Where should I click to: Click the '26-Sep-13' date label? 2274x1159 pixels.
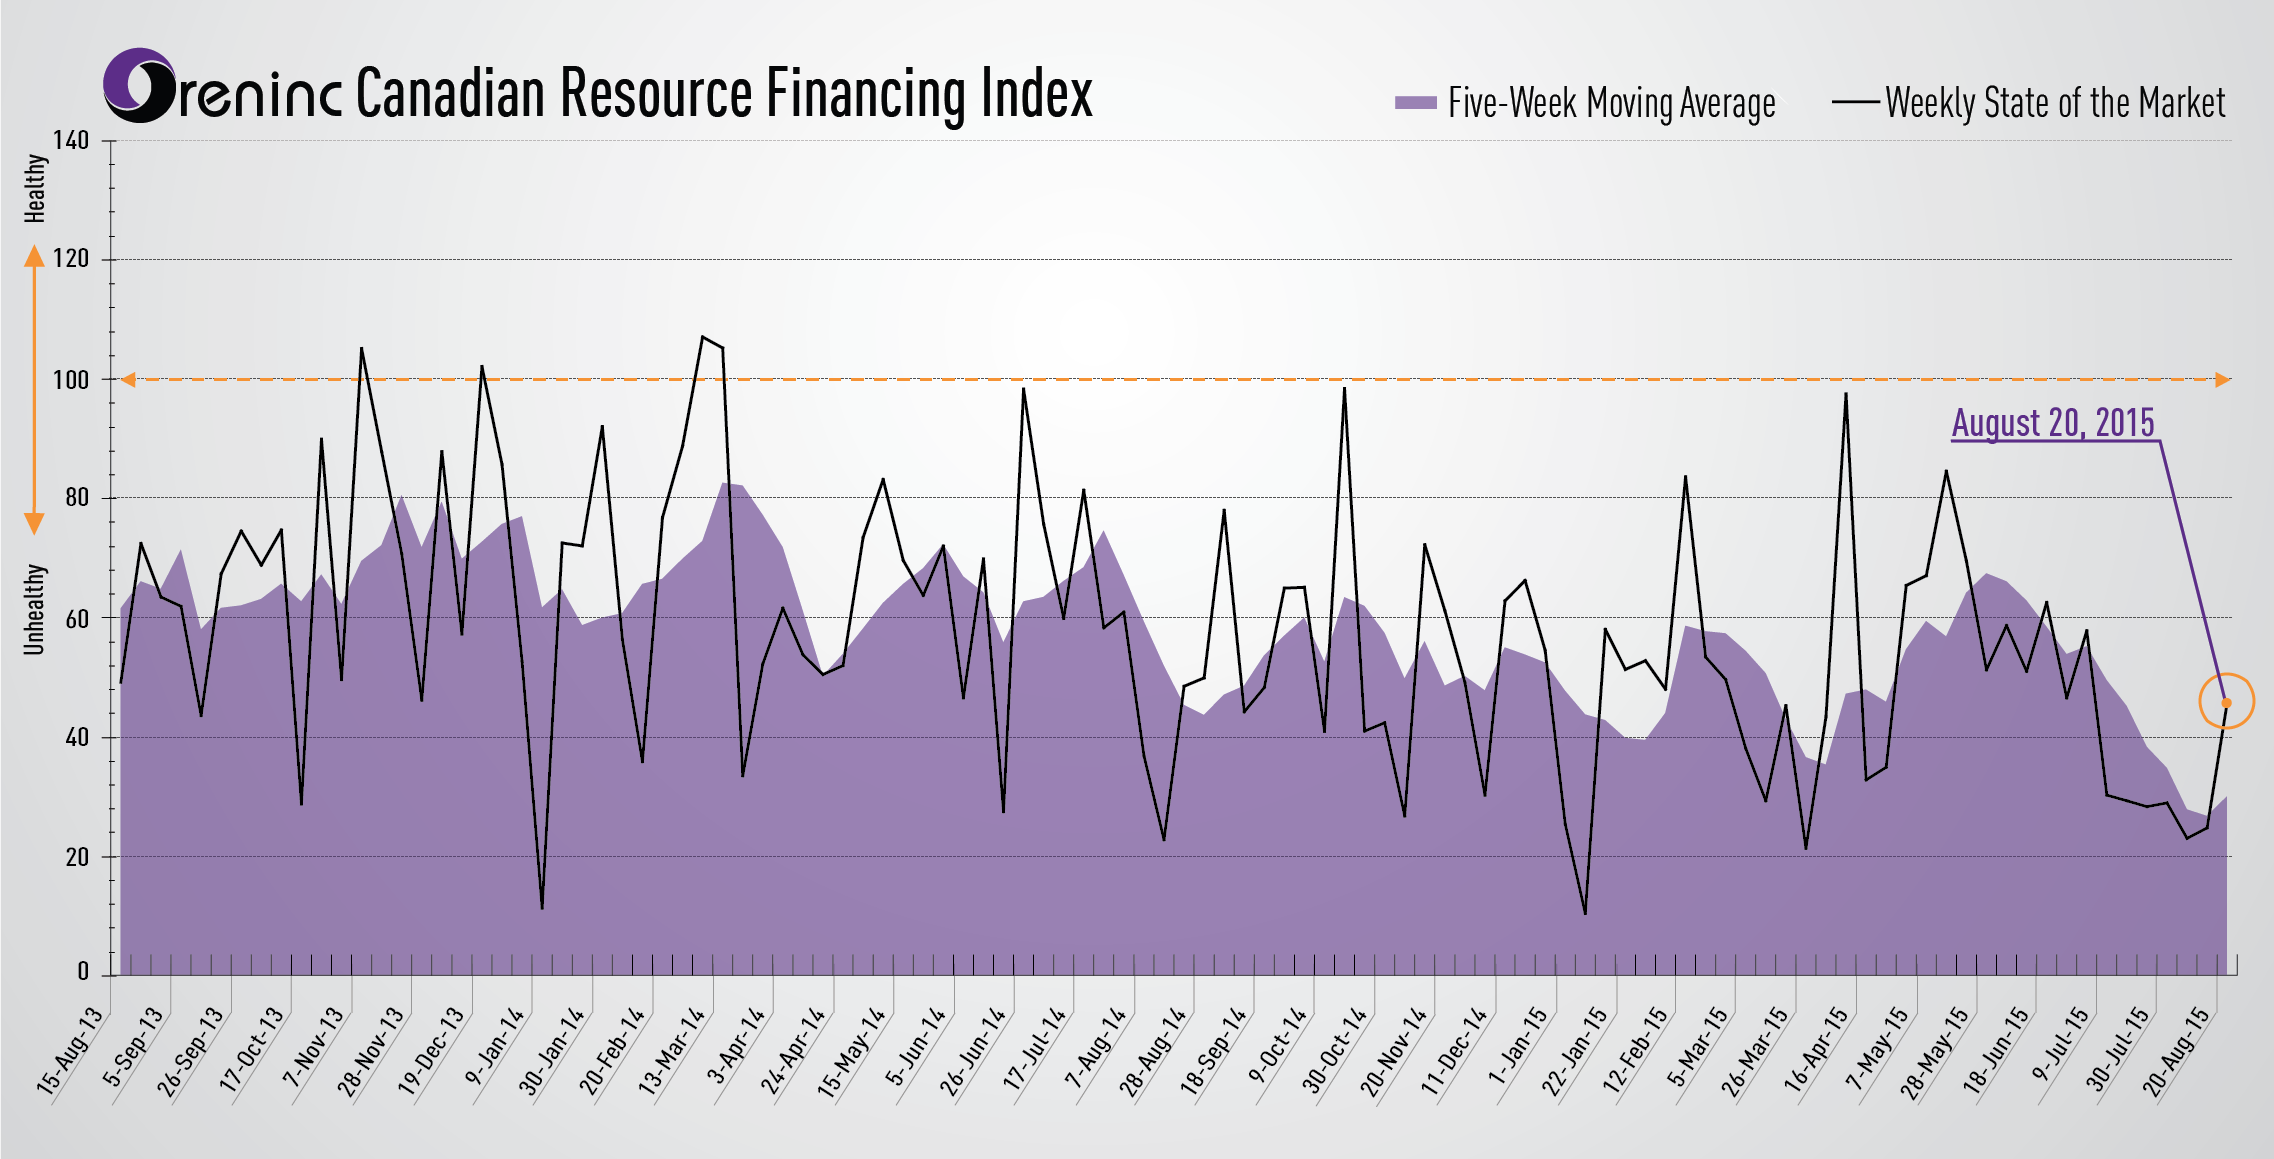coord(190,1050)
